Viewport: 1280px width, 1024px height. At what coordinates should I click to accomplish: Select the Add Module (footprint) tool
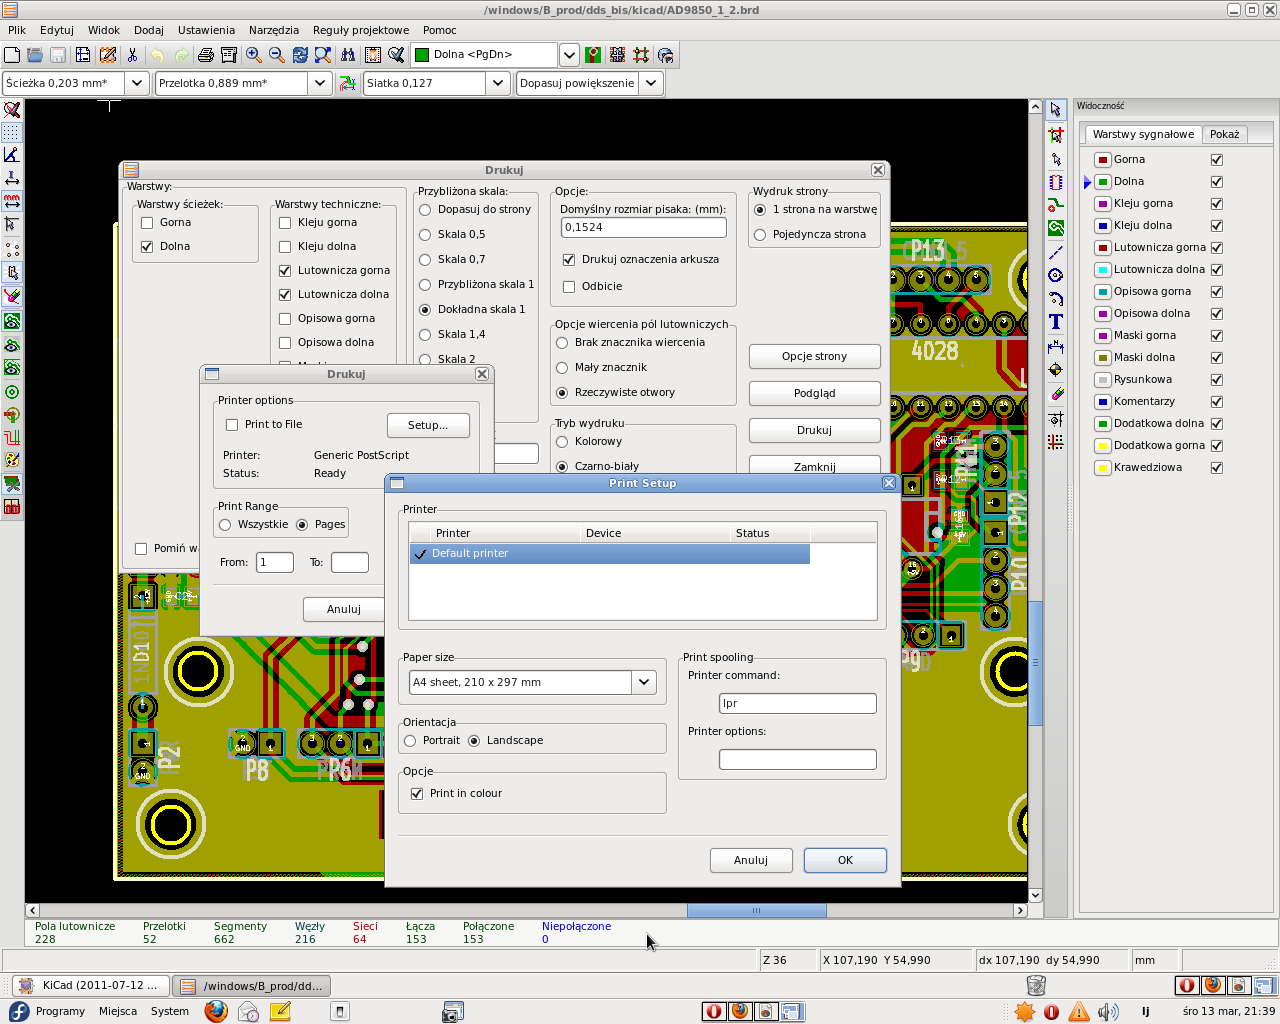point(1056,183)
